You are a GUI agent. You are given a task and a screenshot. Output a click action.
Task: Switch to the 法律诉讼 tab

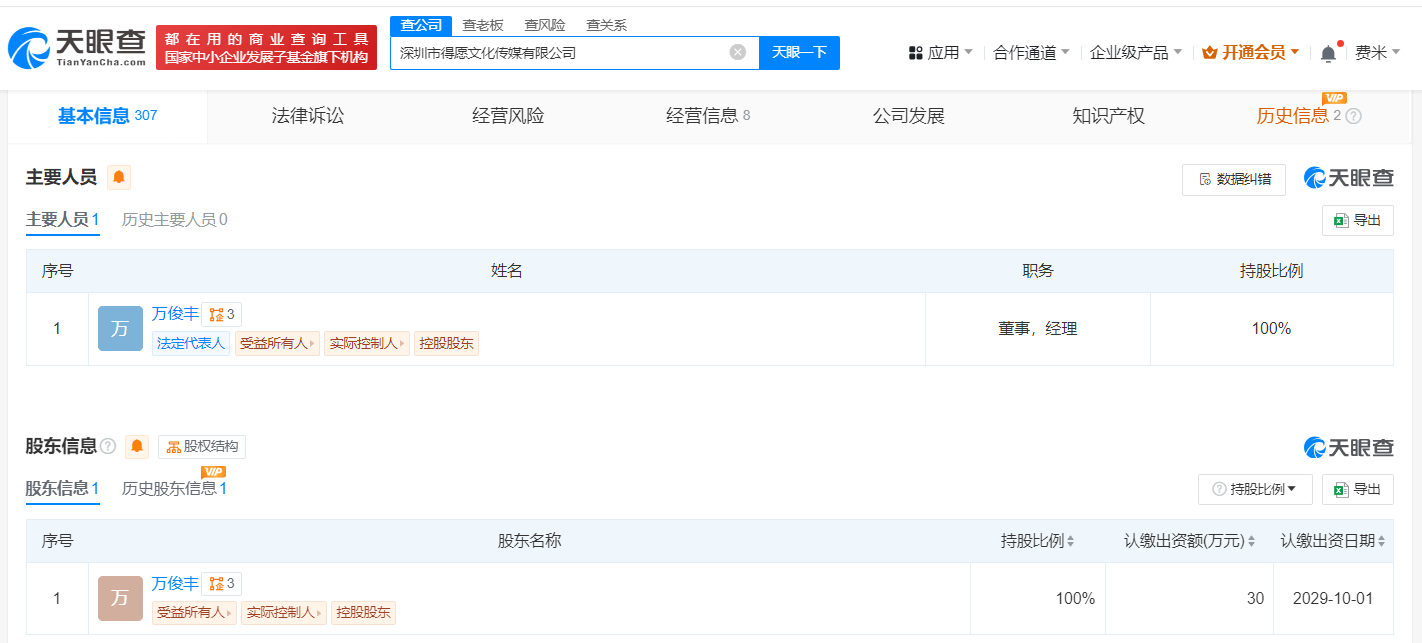(x=308, y=116)
